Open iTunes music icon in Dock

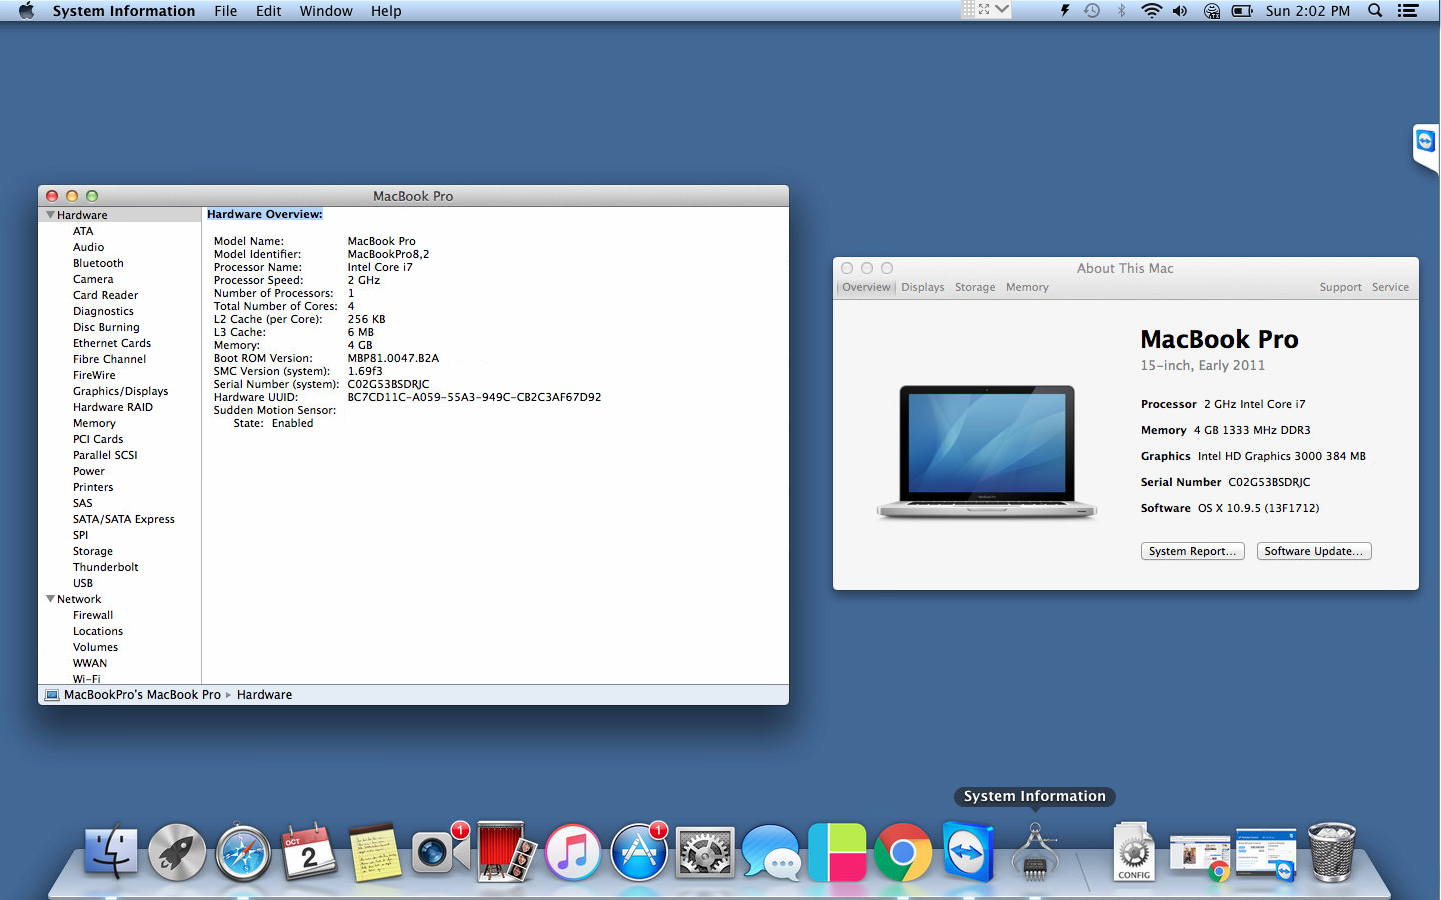click(x=573, y=852)
